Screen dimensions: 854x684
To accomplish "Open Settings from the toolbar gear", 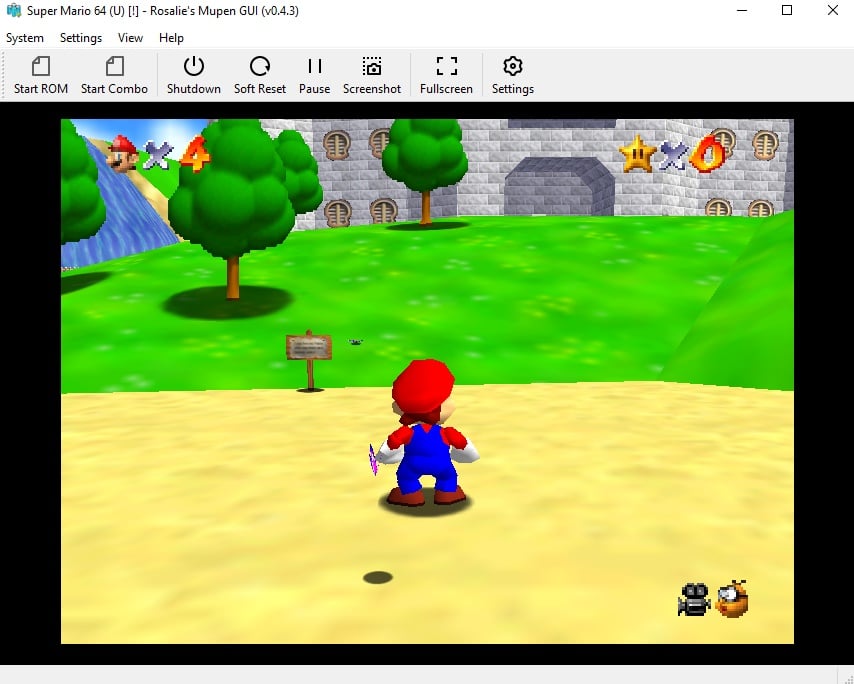I will pos(513,75).
